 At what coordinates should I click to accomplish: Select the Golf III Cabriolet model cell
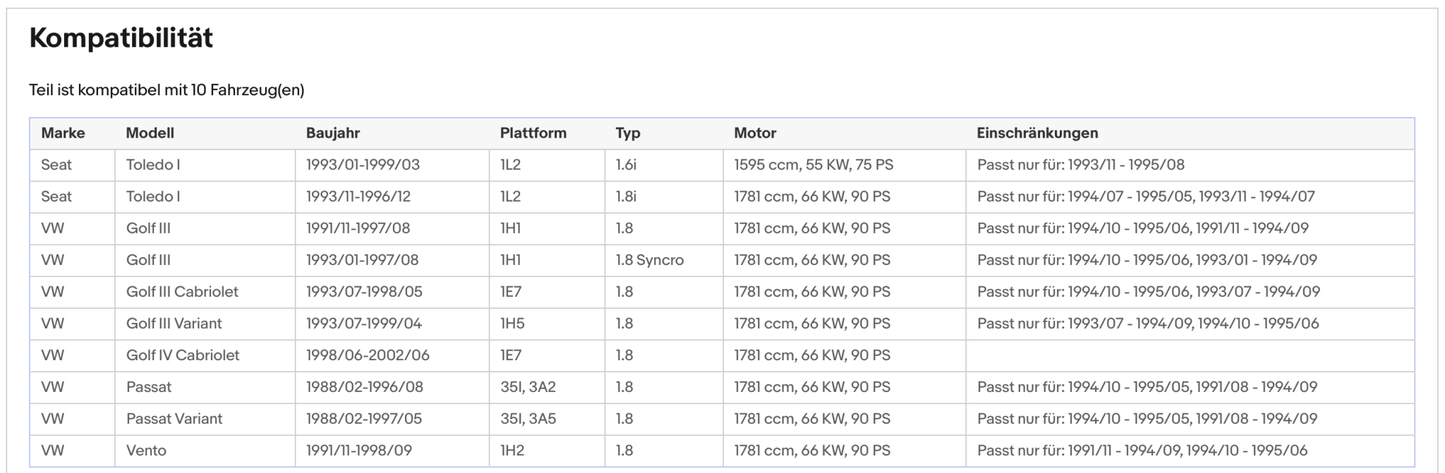[182, 292]
